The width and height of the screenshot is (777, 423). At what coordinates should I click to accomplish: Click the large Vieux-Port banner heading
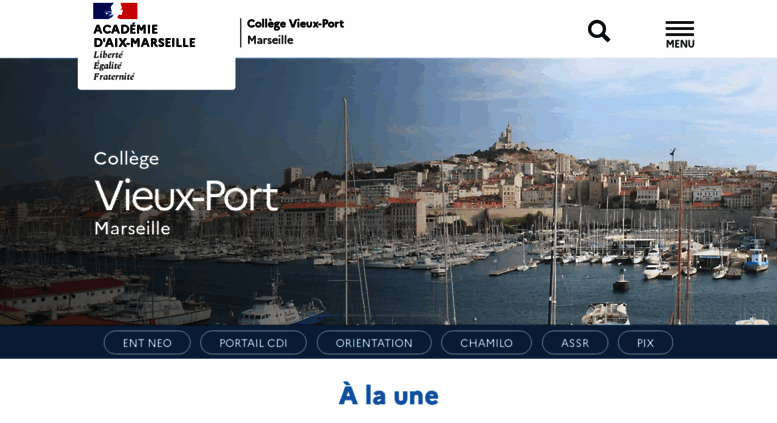[186, 196]
